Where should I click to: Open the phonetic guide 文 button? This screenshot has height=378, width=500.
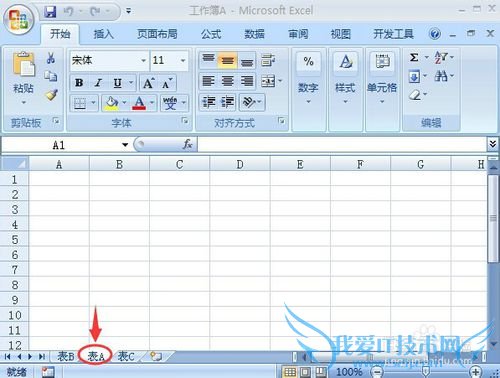(170, 103)
